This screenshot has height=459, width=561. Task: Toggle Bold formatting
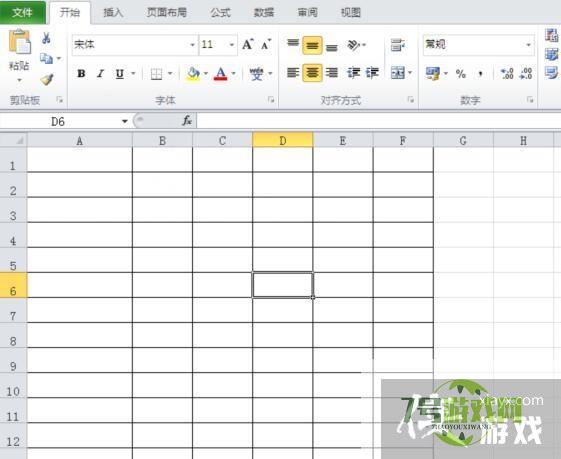click(81, 73)
